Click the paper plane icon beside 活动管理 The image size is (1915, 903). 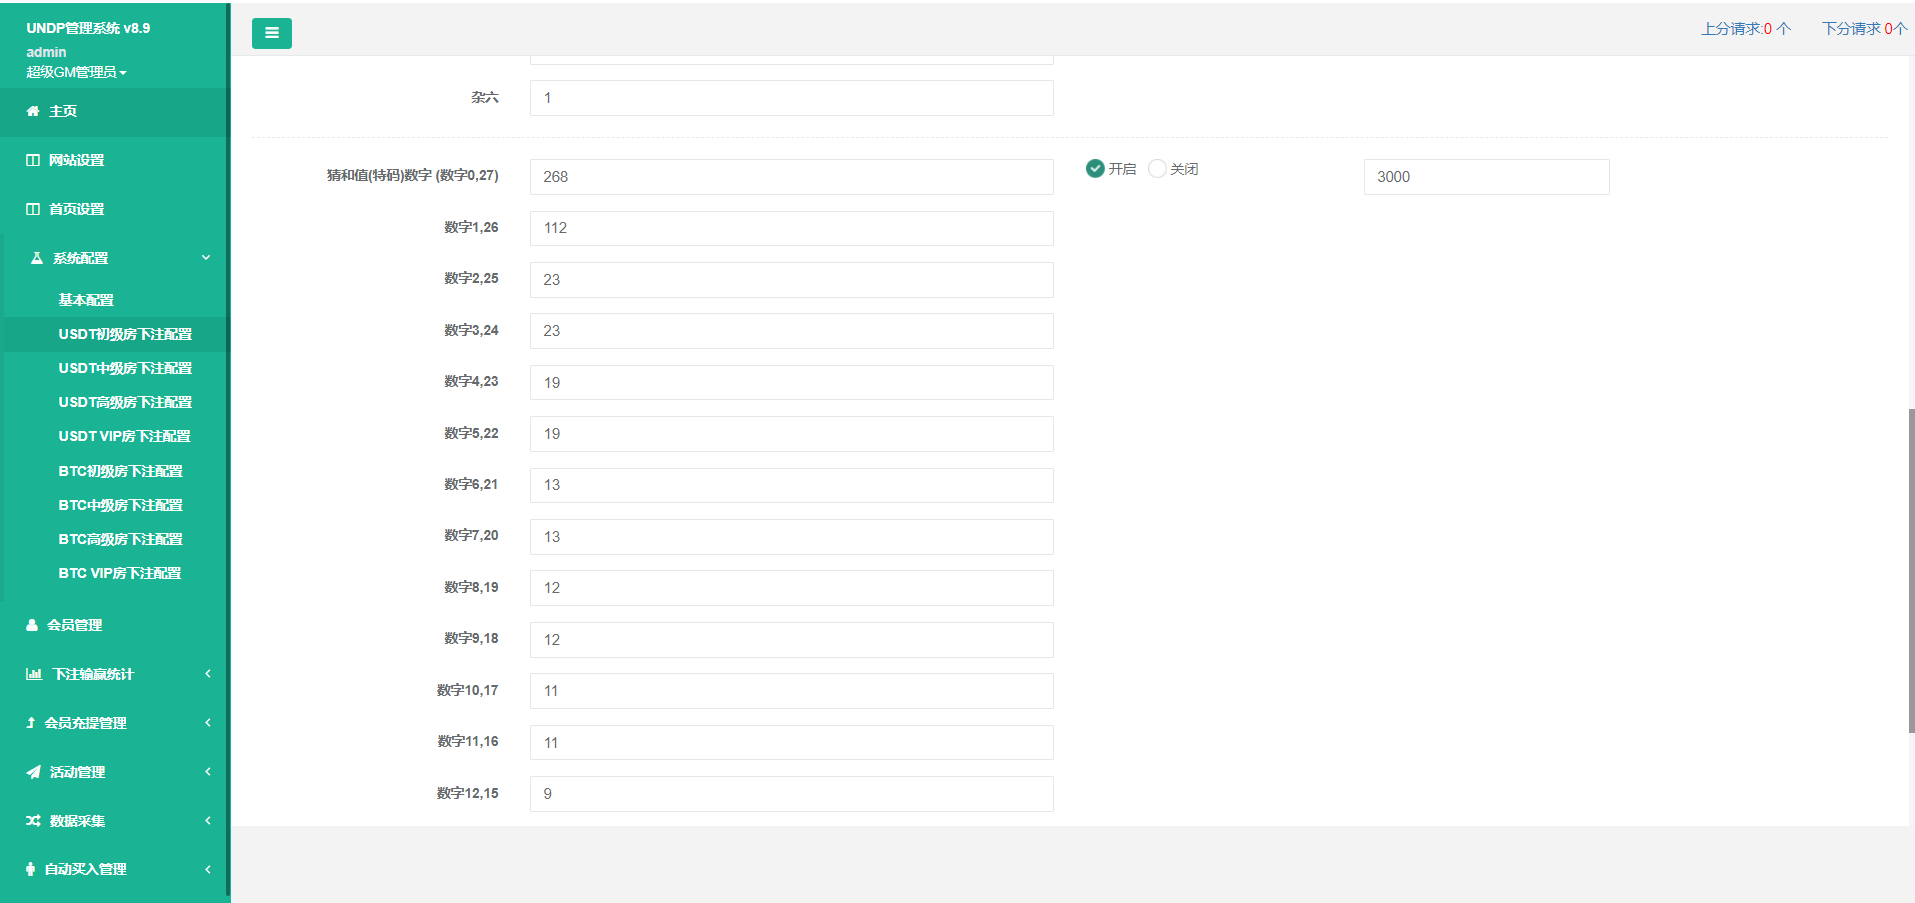click(34, 772)
